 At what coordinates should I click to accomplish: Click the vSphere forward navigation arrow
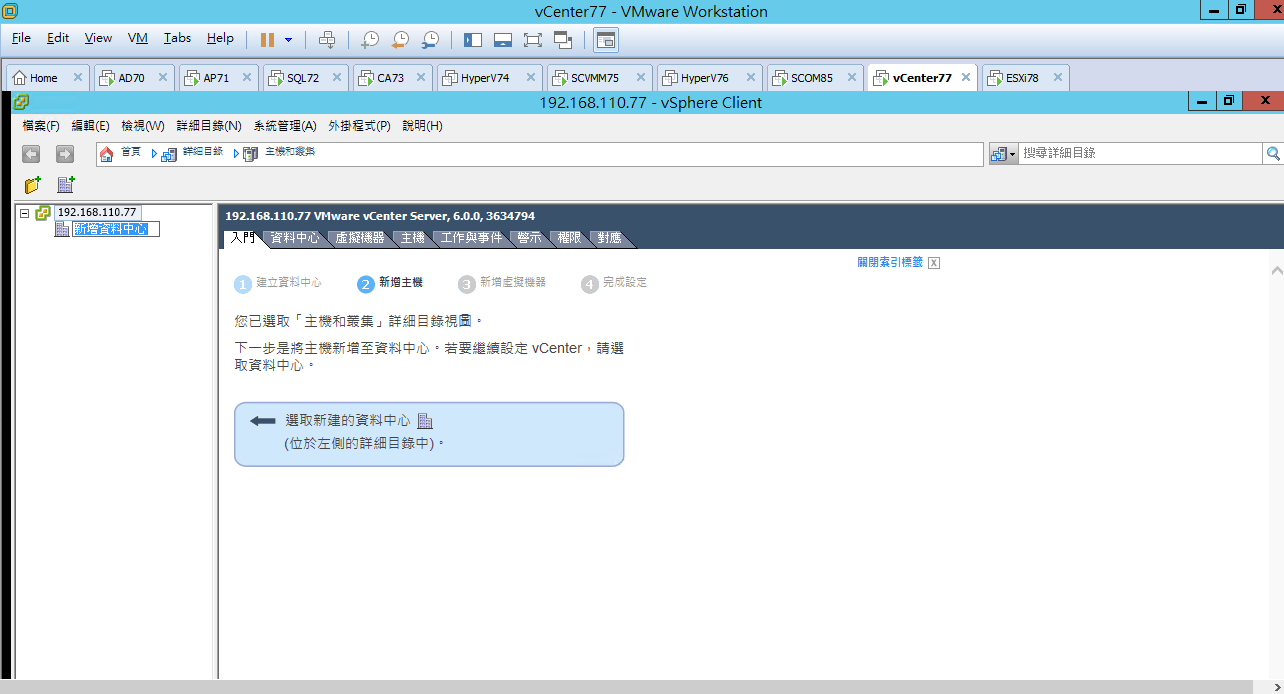click(65, 154)
